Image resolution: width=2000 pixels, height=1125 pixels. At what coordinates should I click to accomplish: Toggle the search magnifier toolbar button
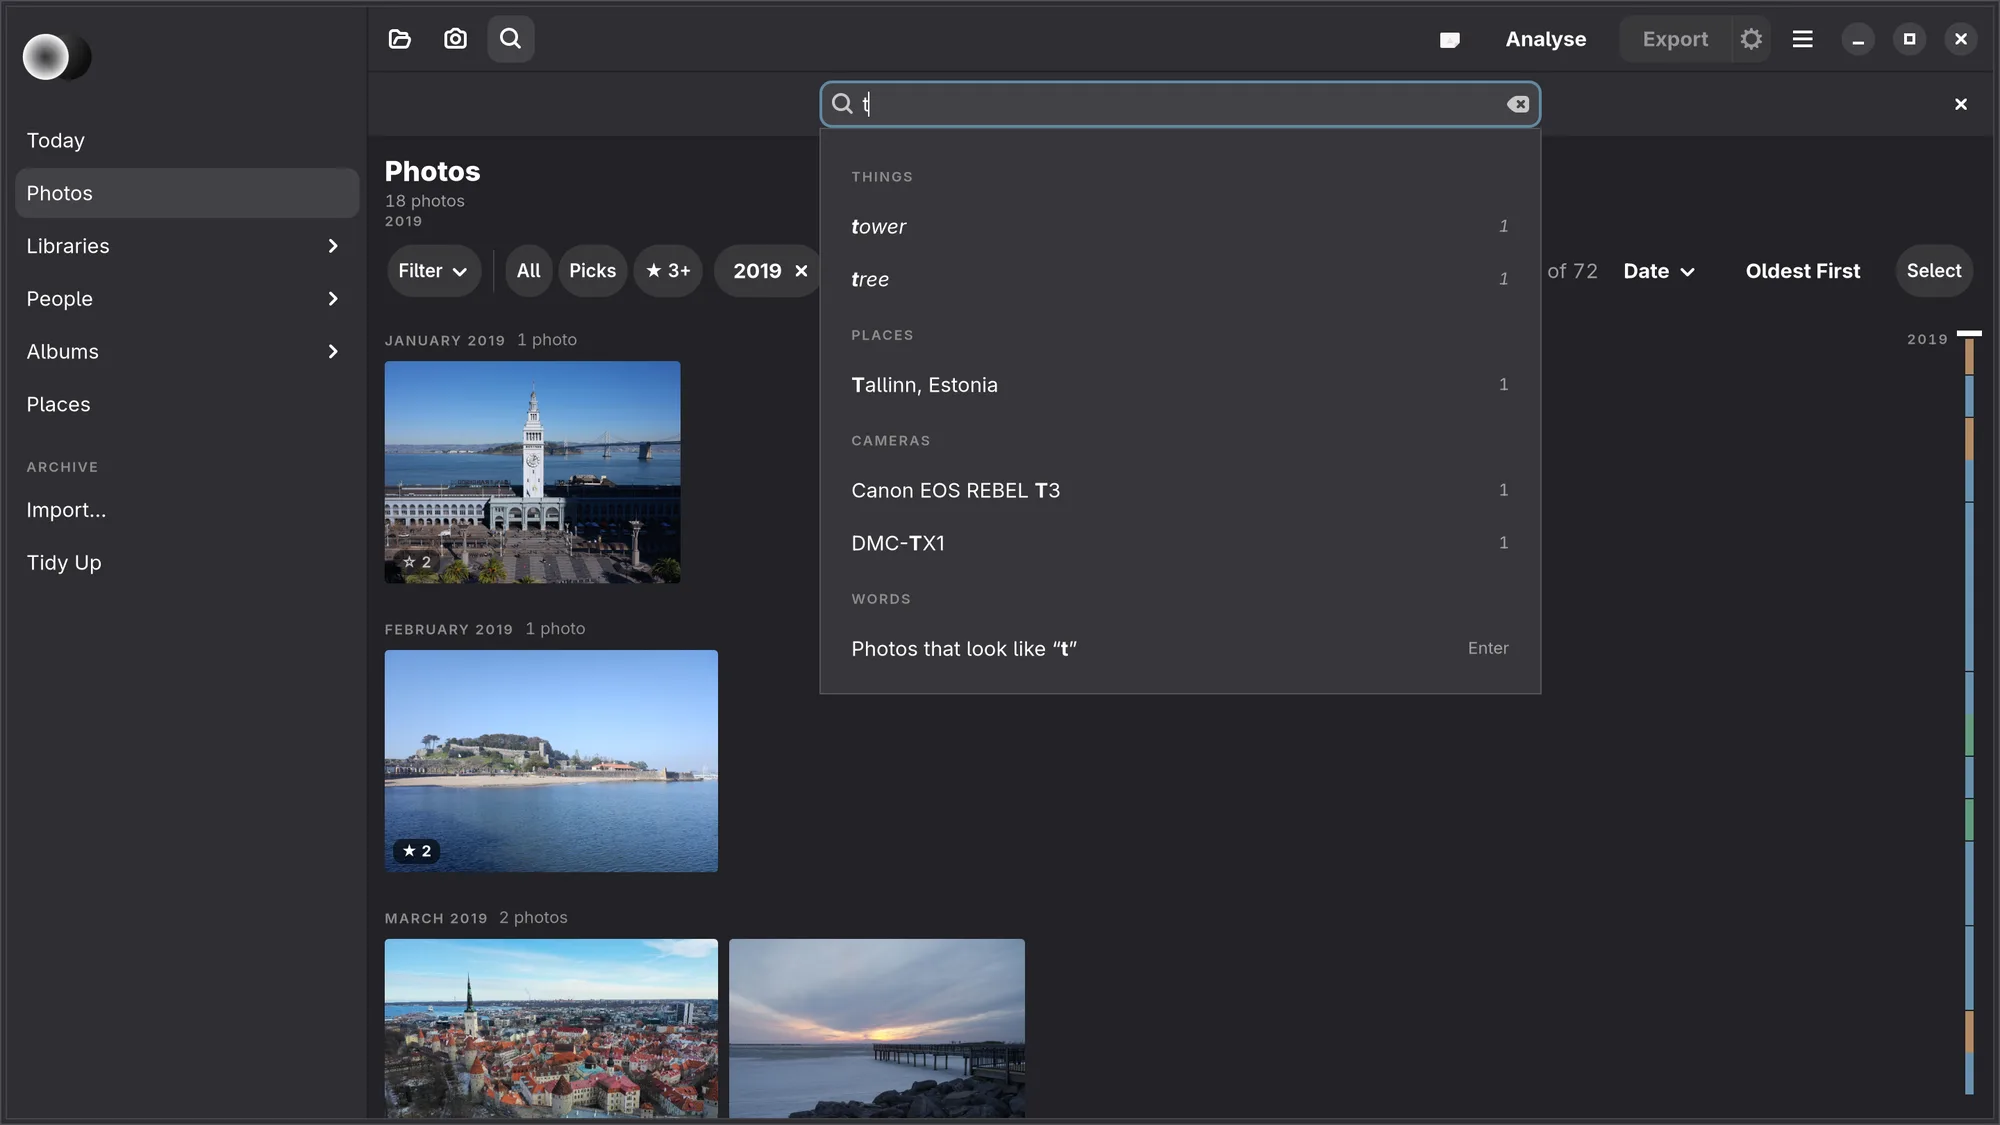click(511, 39)
